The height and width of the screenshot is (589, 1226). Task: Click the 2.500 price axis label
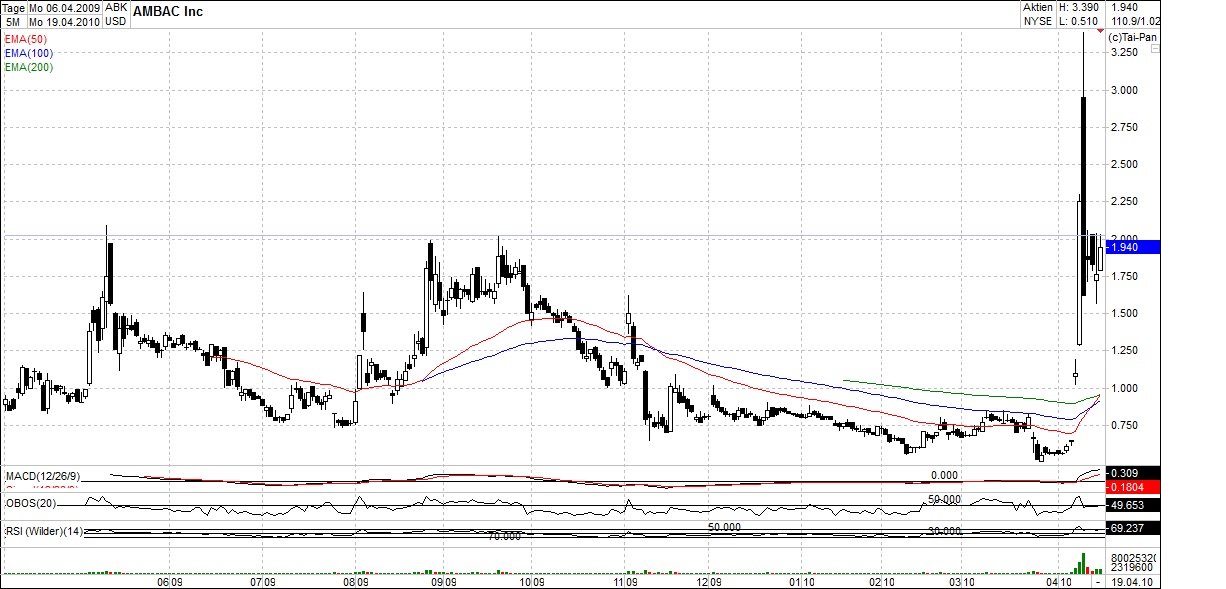click(1124, 164)
